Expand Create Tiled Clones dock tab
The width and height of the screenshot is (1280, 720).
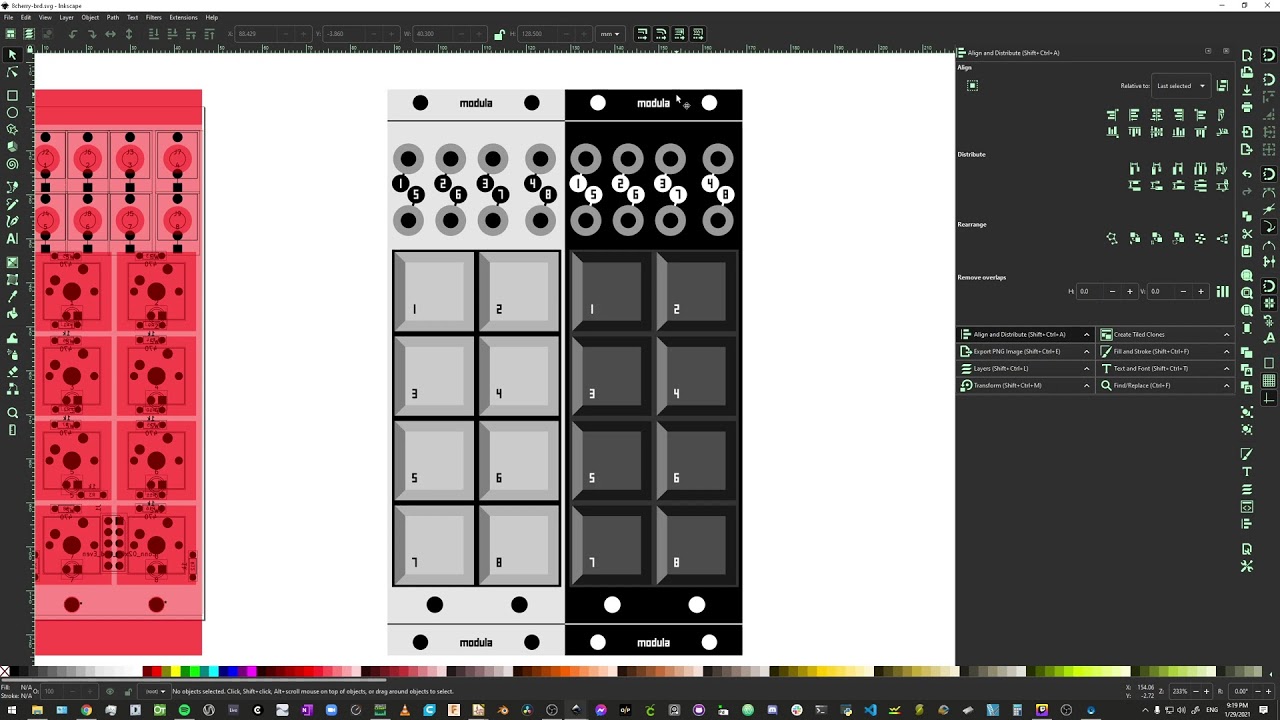1166,334
